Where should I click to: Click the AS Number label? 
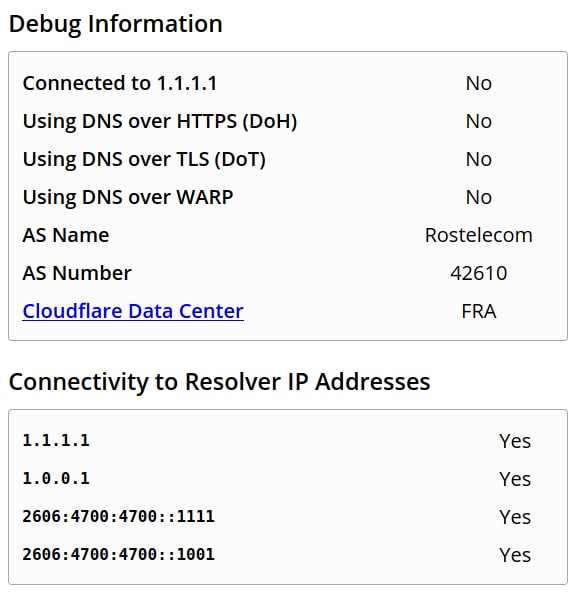77,273
